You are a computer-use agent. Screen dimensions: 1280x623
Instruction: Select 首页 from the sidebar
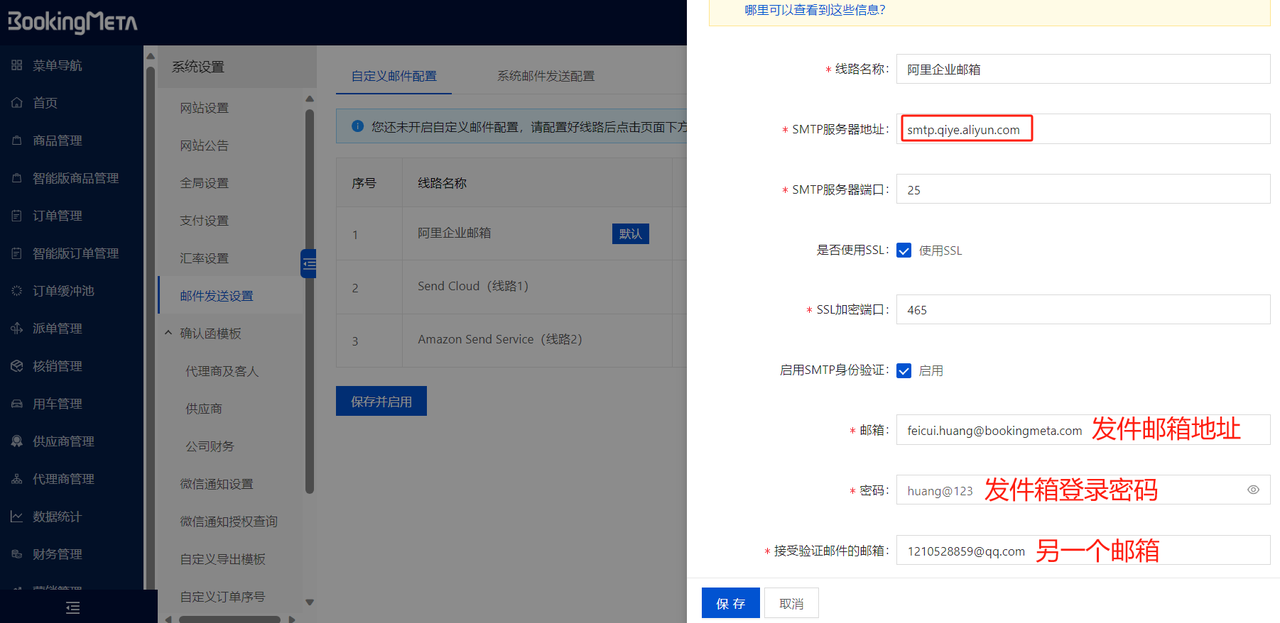[50, 102]
